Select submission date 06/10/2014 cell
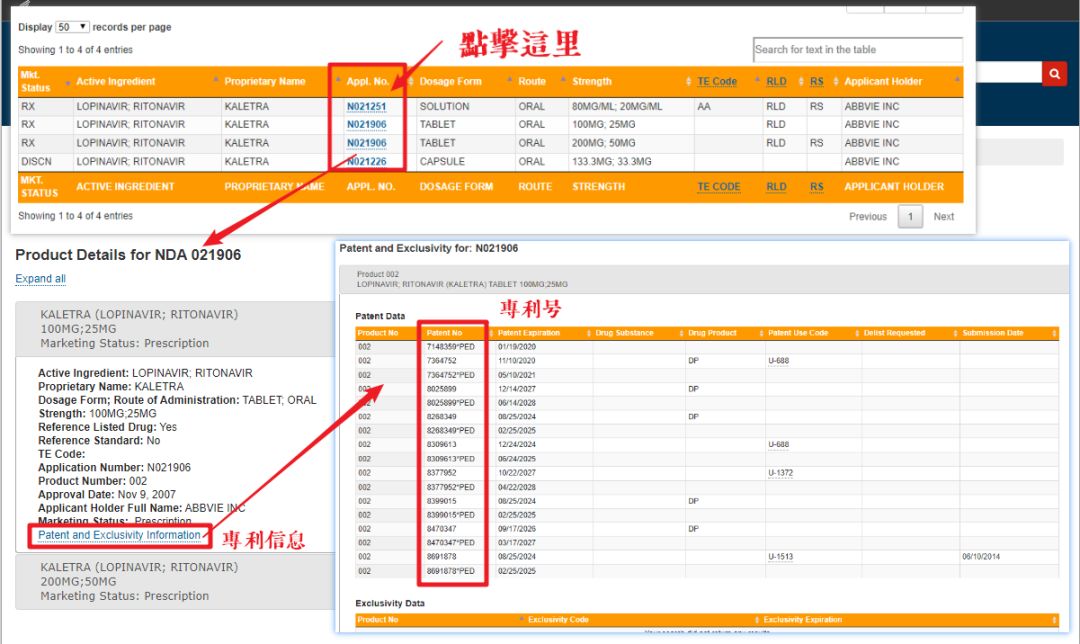Viewport: 1080px width, 644px height. (x=981, y=557)
